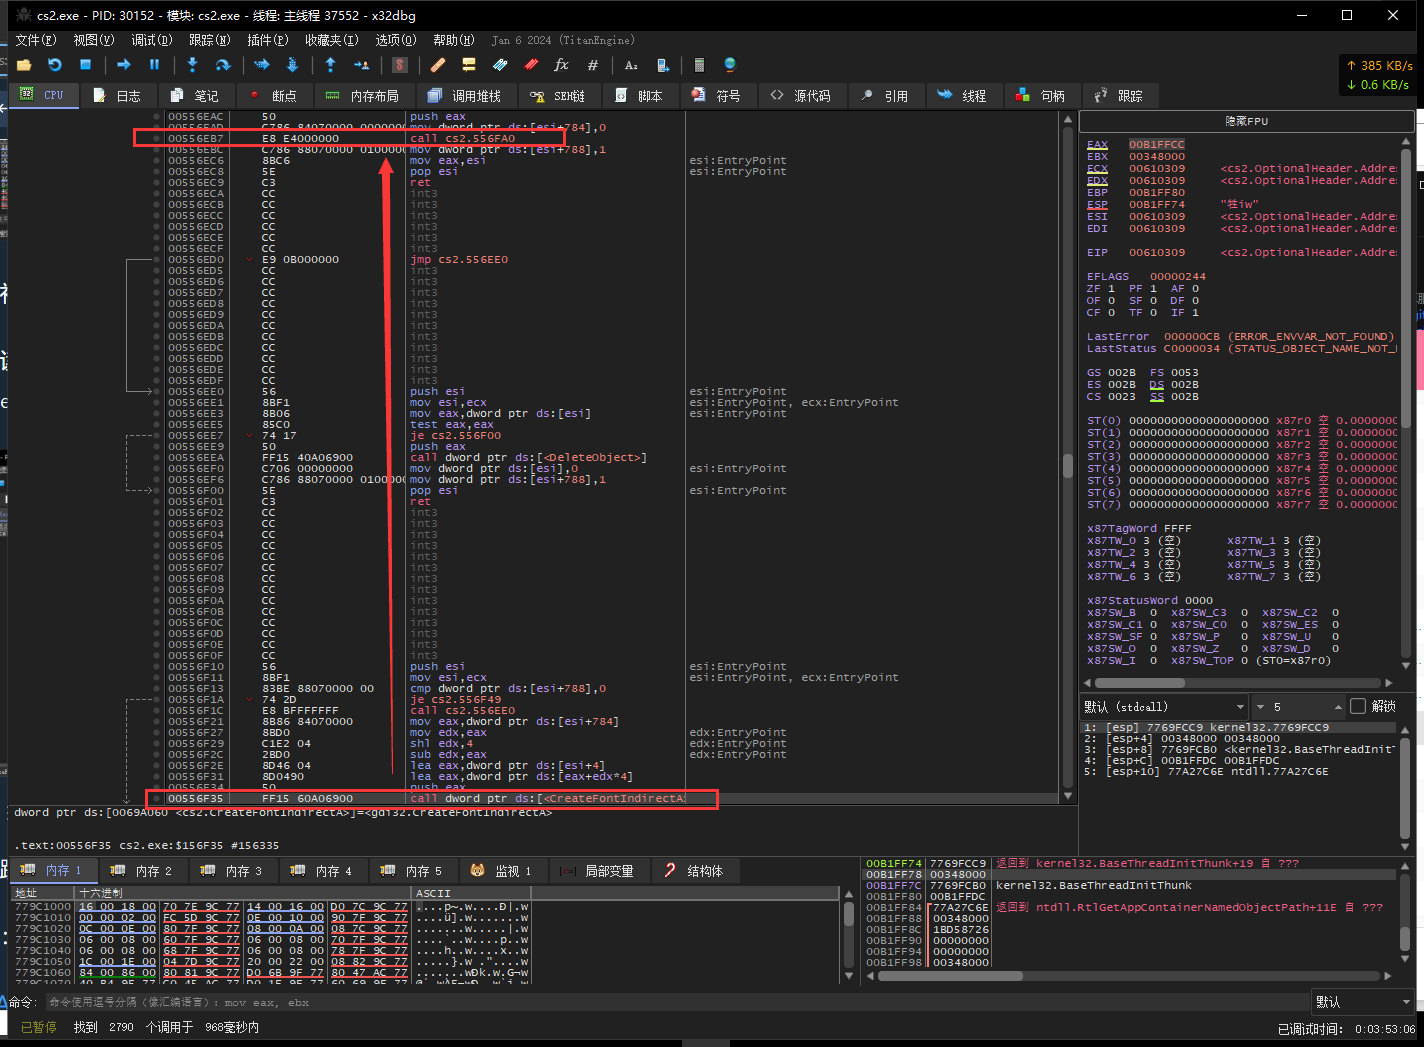Stop debugging with the square icon
This screenshot has height=1047, width=1424.
pyautogui.click(x=86, y=65)
